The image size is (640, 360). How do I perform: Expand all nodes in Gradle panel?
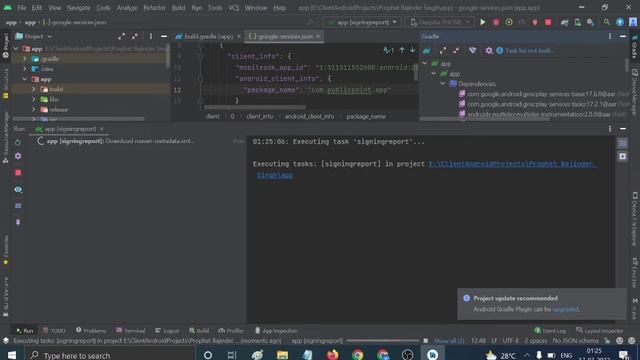pyautogui.click(x=443, y=51)
